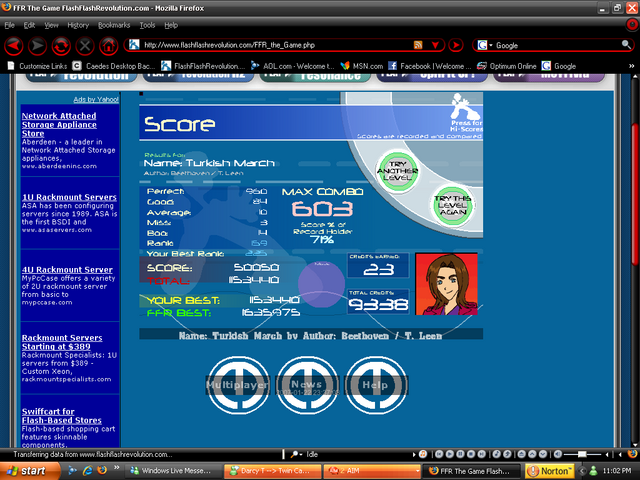Open the History menu
The width and height of the screenshot is (640, 480).
[78, 24]
